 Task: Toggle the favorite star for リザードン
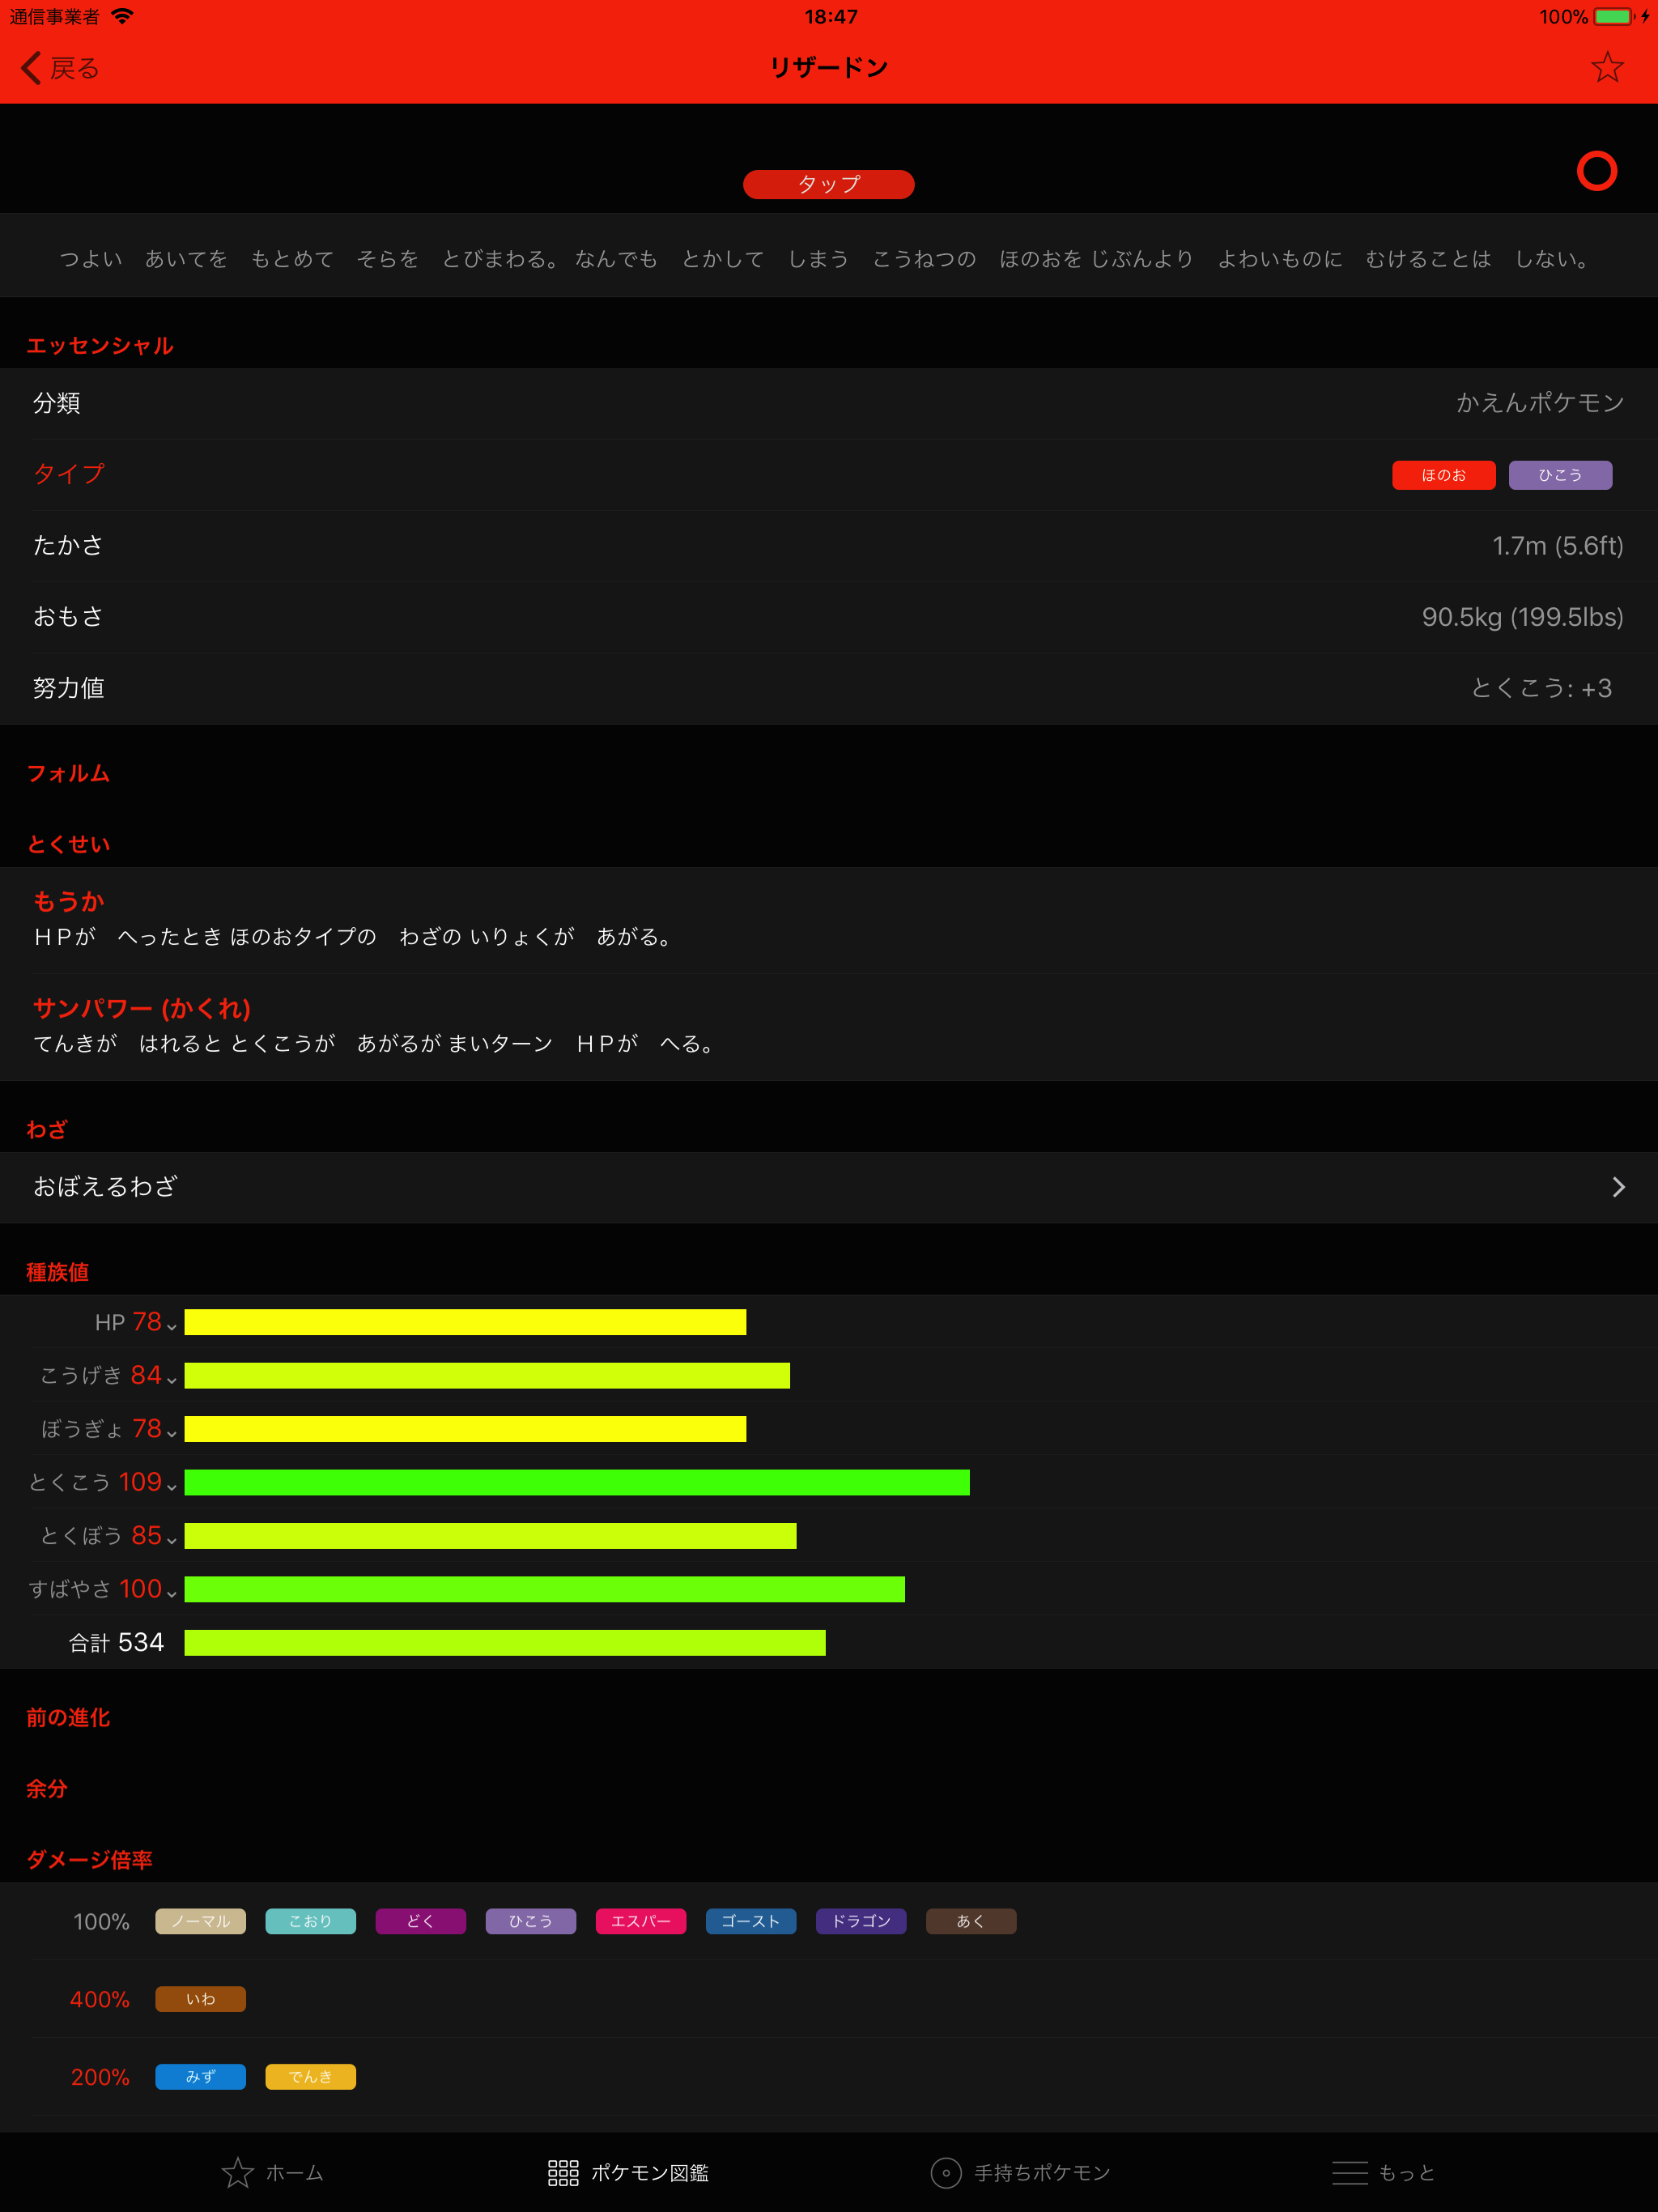click(1607, 67)
